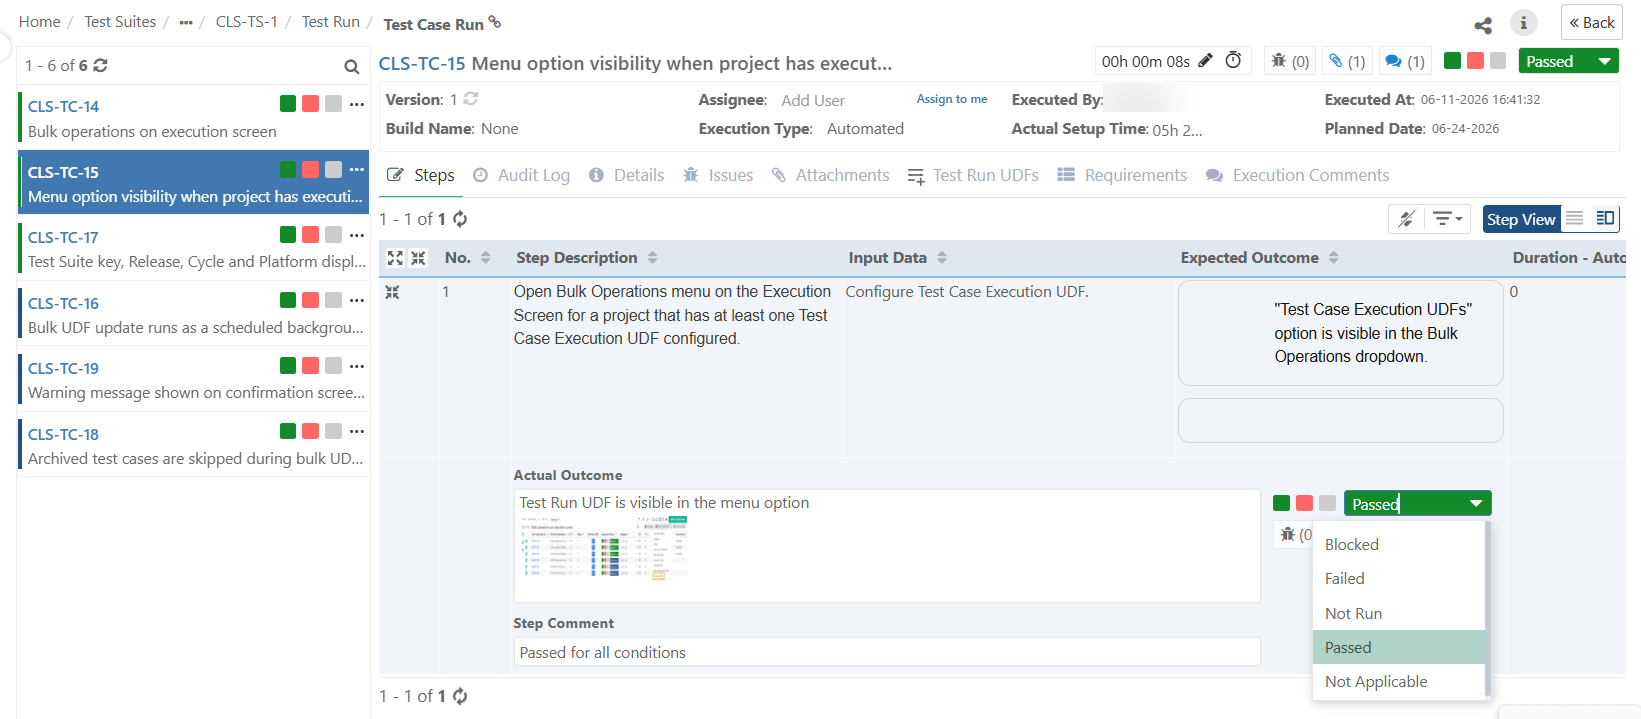Open the information icon near Back
The width and height of the screenshot is (1641, 719).
[1523, 22]
